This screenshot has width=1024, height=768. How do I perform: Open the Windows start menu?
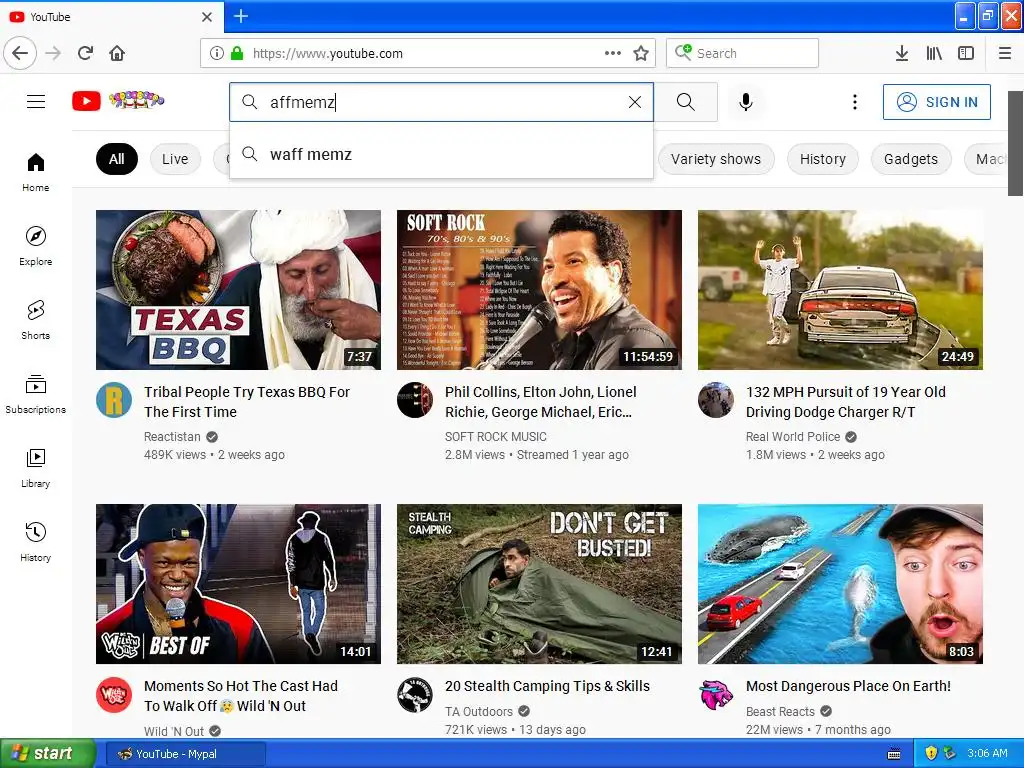coord(46,754)
